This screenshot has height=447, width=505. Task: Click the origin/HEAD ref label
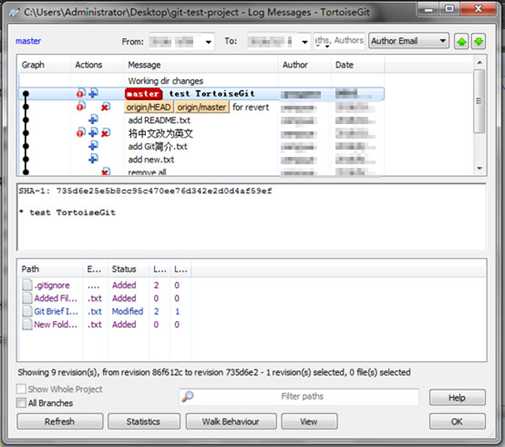click(x=149, y=107)
